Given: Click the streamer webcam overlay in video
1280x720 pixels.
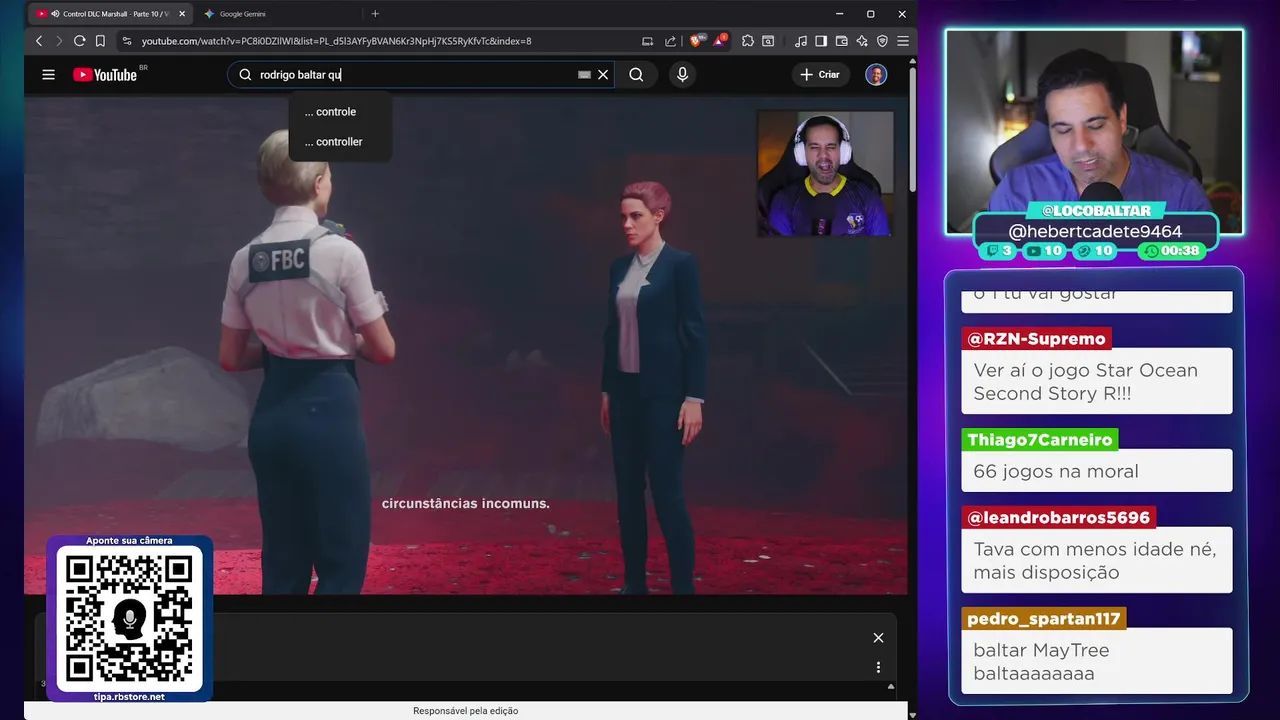Looking at the screenshot, I should [825, 174].
